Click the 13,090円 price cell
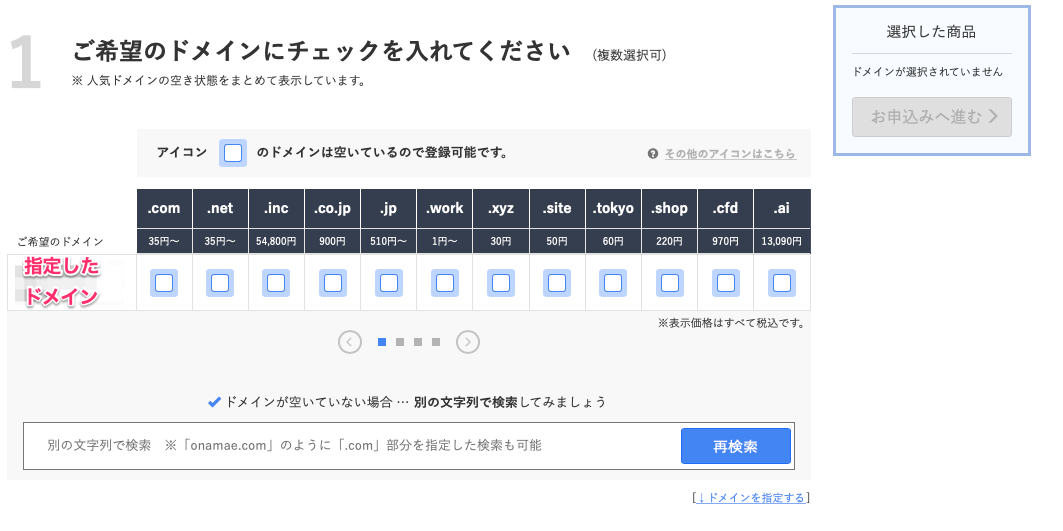 click(x=782, y=241)
